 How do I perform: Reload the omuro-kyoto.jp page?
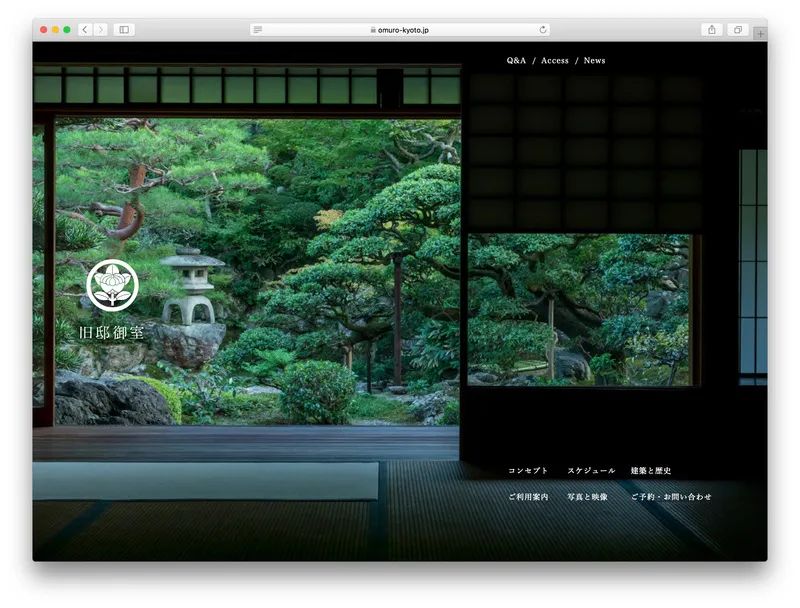pos(543,30)
